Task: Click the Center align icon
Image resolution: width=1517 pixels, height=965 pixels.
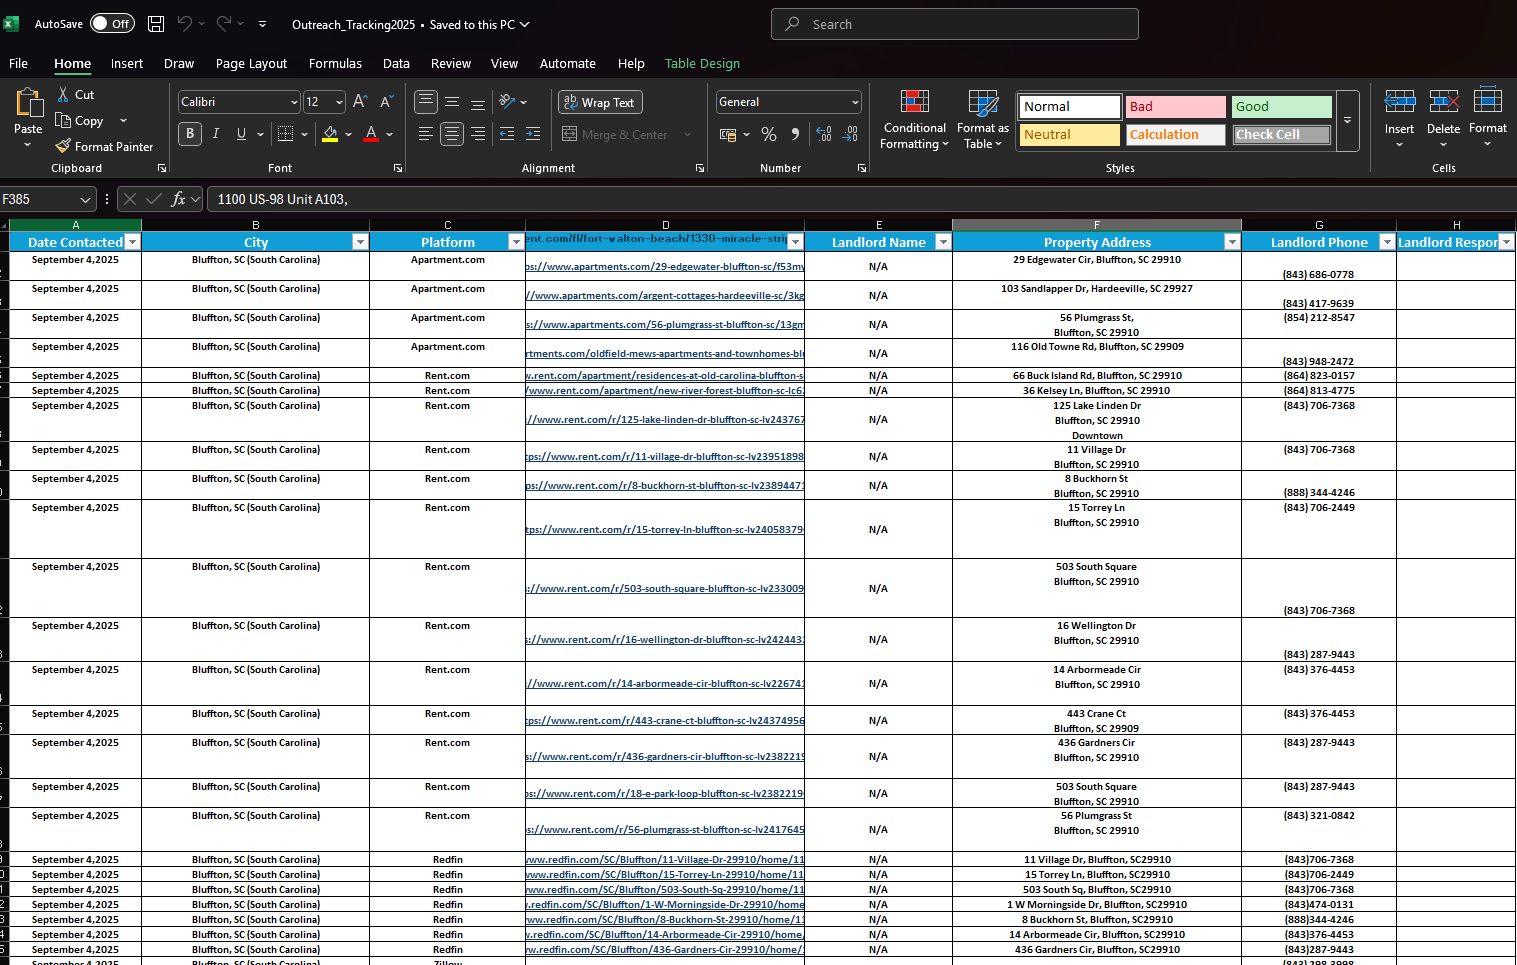Action: [452, 134]
